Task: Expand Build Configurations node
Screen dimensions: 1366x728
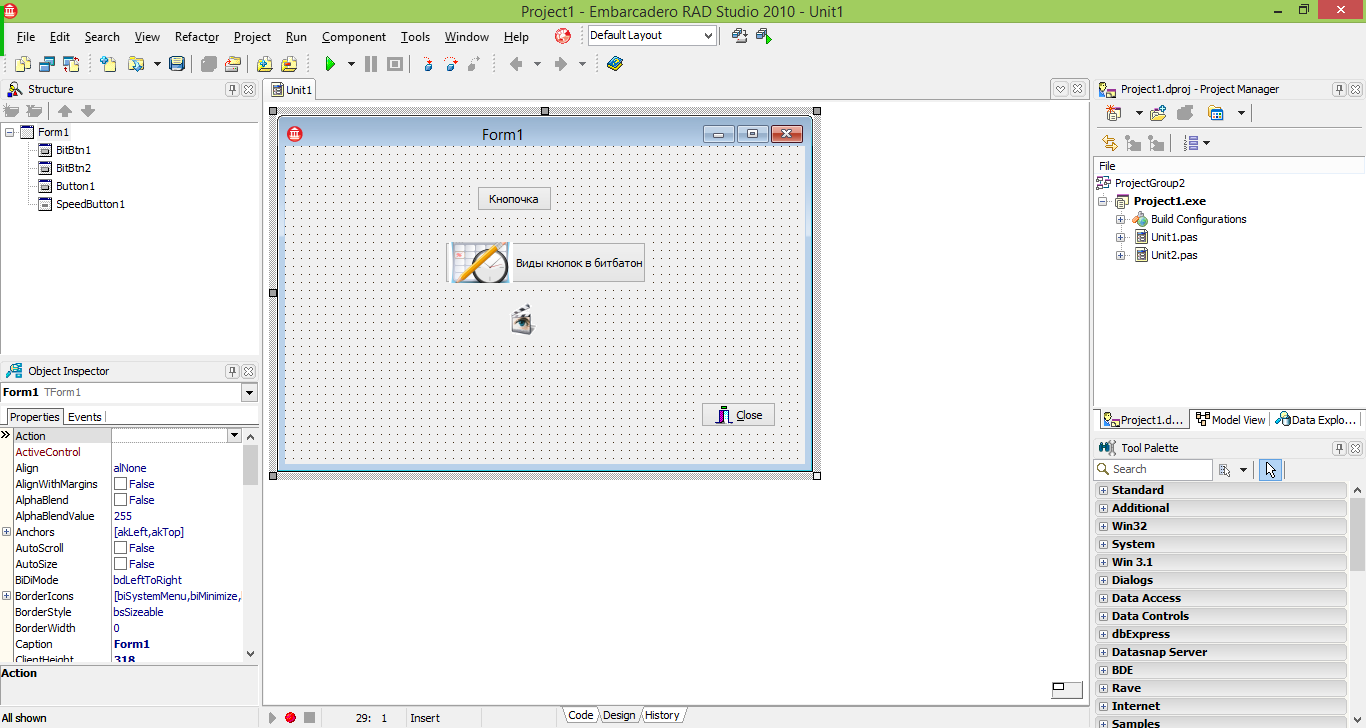Action: pyautogui.click(x=1121, y=219)
